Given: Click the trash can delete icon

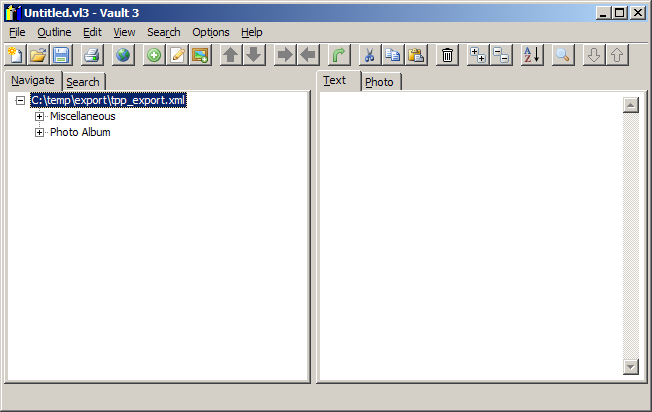Looking at the screenshot, I should coord(448,55).
